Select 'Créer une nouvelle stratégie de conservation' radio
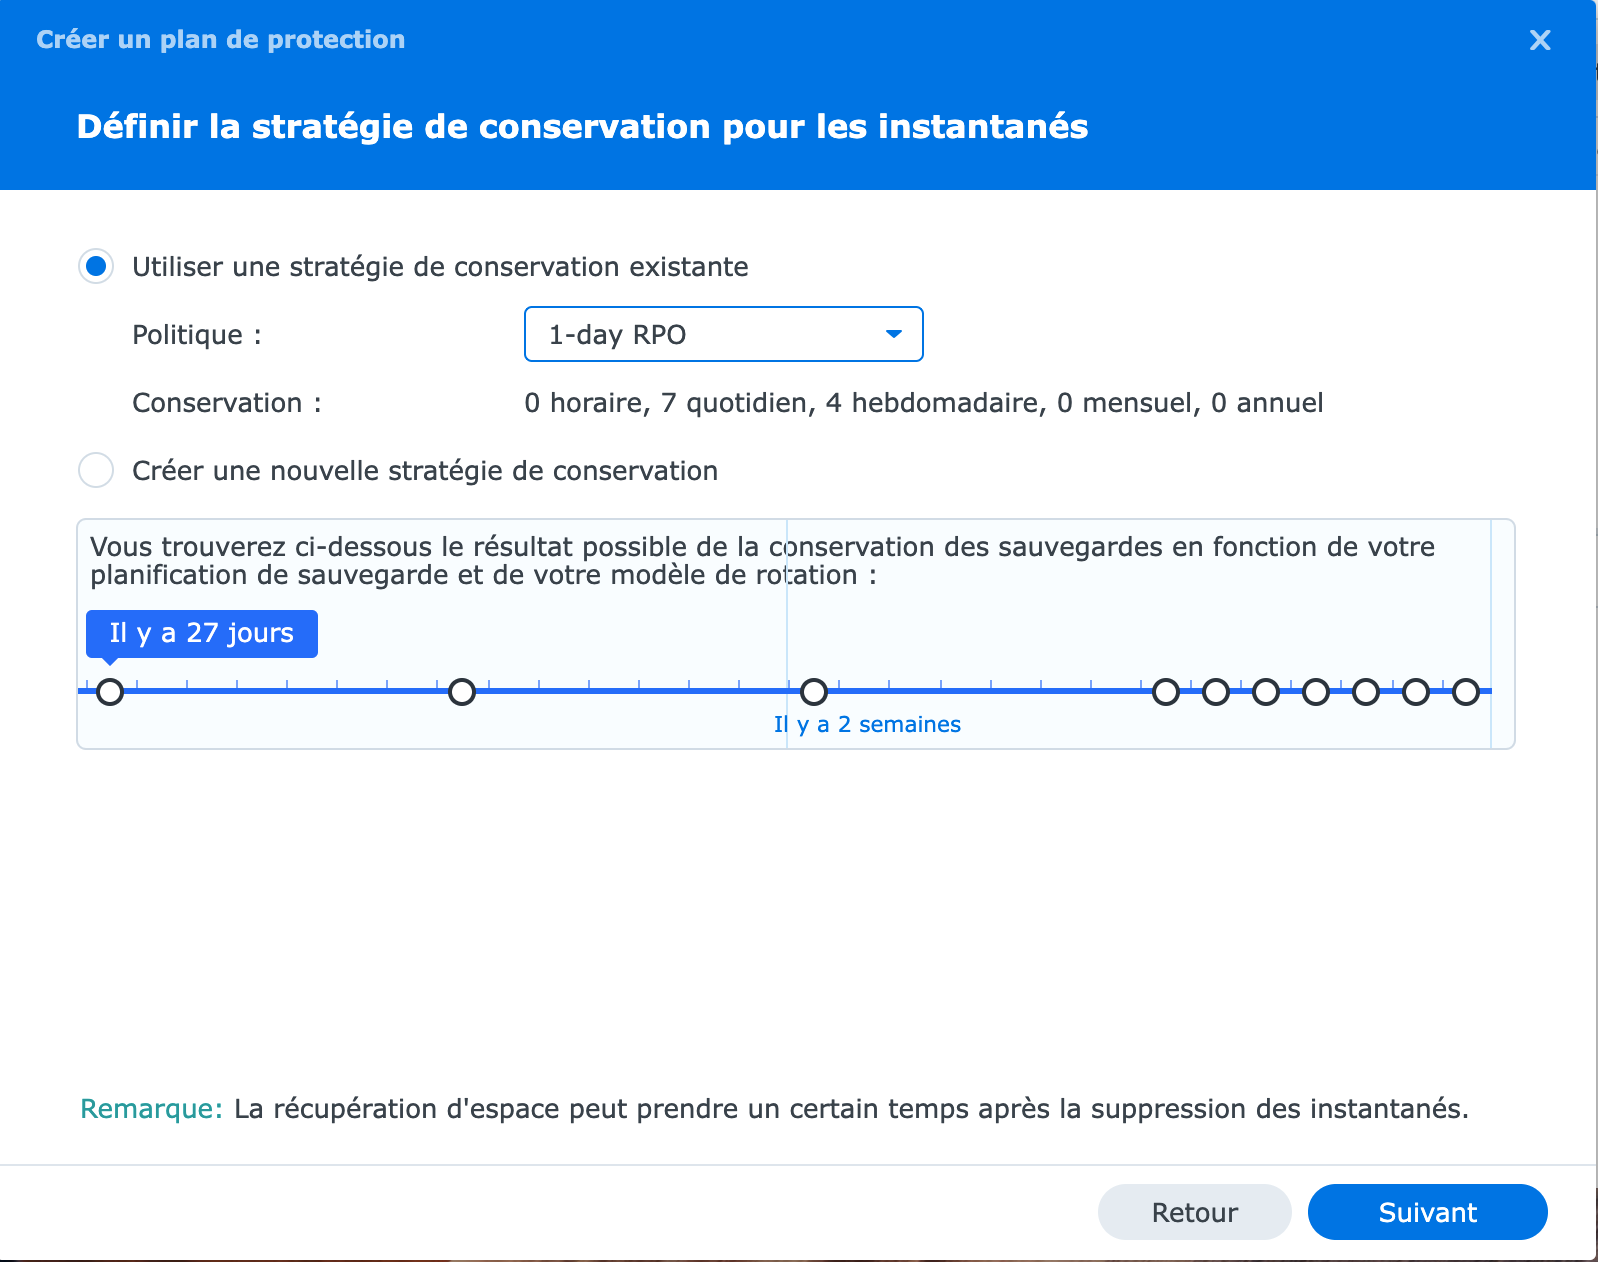 point(96,470)
